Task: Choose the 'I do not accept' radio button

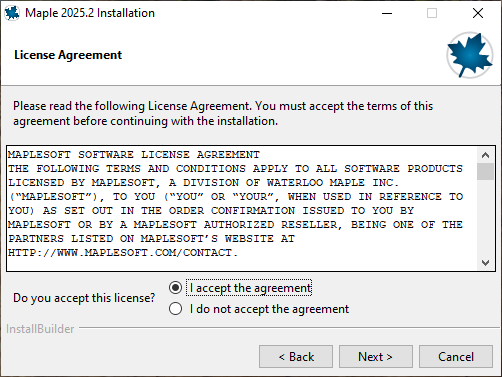Action: click(x=175, y=309)
